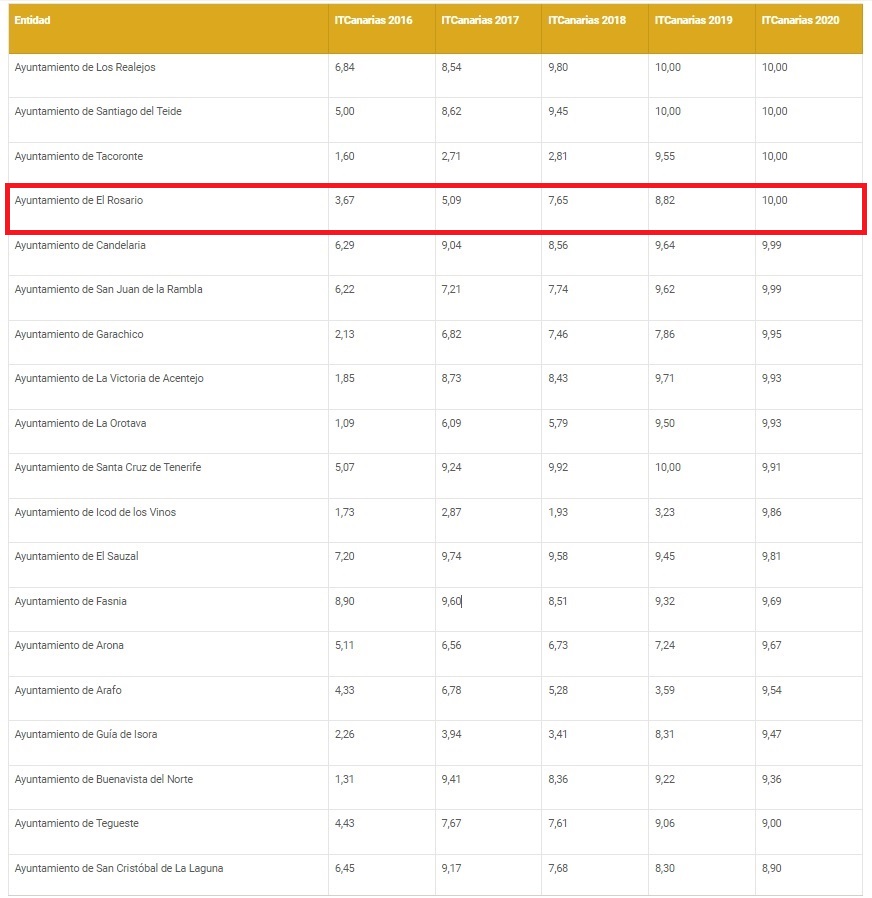
Task: Click Ayuntamiento de Santiago del Teide
Action: [x=98, y=111]
